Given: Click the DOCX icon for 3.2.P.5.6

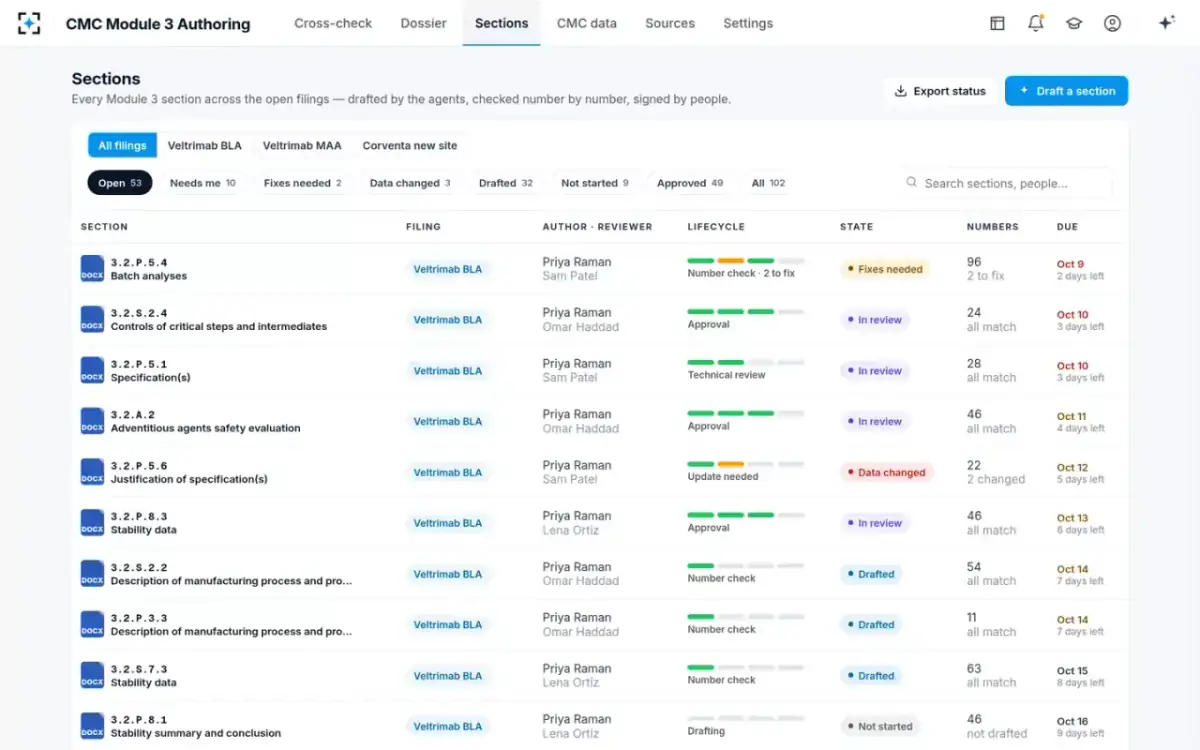Looking at the screenshot, I should coord(92,472).
